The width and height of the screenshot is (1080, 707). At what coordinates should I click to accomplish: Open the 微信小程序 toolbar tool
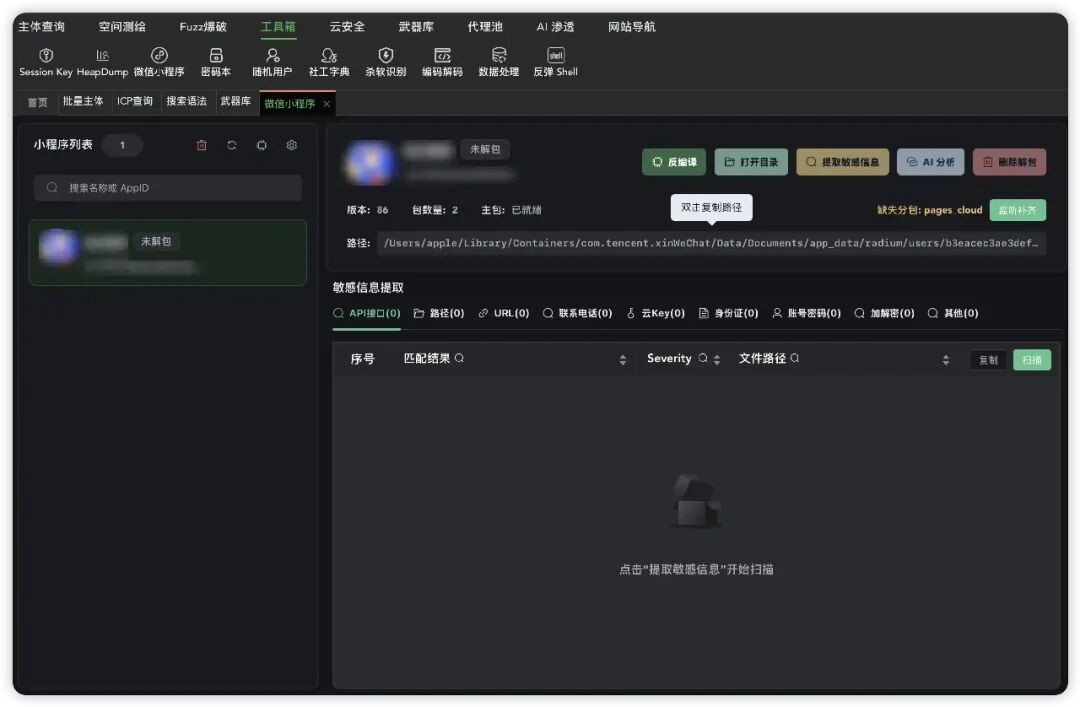pos(159,62)
